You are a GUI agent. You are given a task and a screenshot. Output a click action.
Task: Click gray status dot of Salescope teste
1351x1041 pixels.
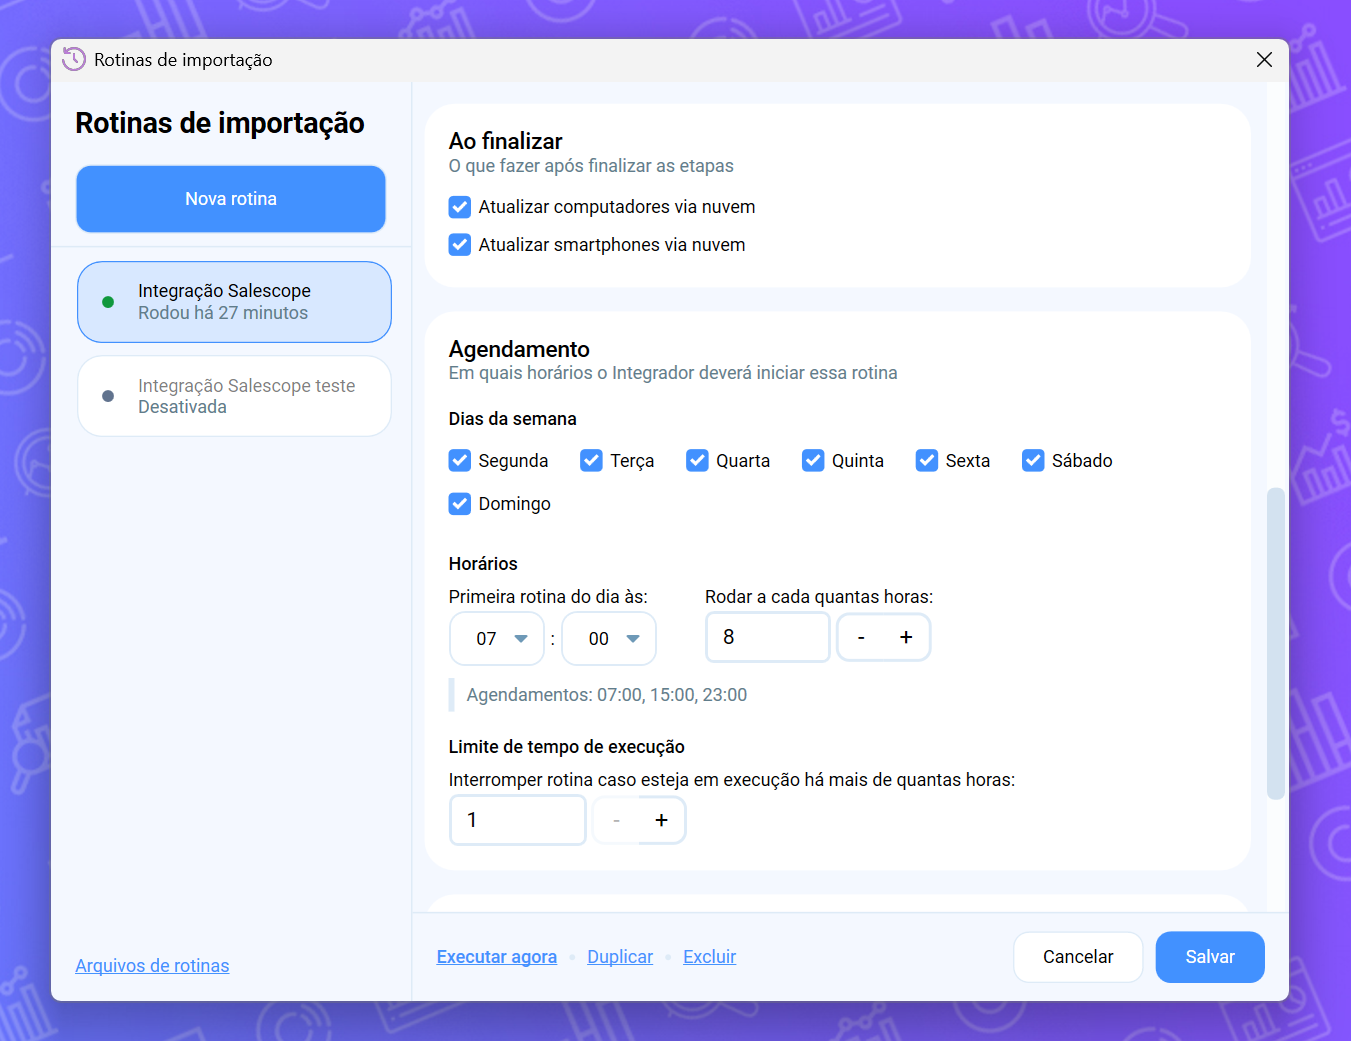click(108, 396)
